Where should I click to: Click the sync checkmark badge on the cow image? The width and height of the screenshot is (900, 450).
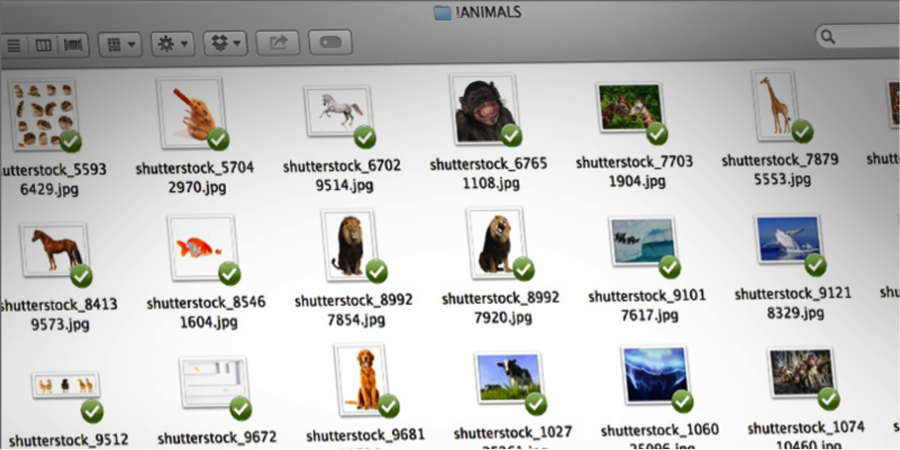pyautogui.click(x=536, y=404)
